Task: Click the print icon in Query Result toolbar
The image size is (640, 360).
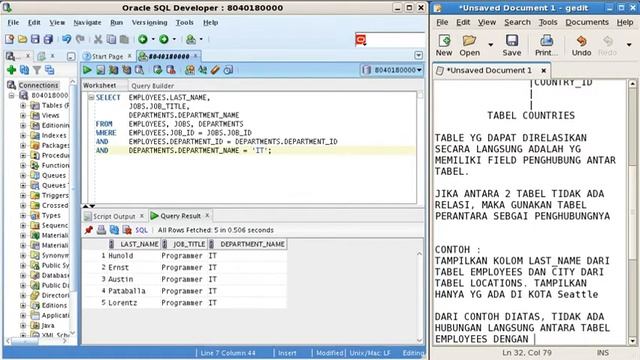Action: click(x=101, y=230)
